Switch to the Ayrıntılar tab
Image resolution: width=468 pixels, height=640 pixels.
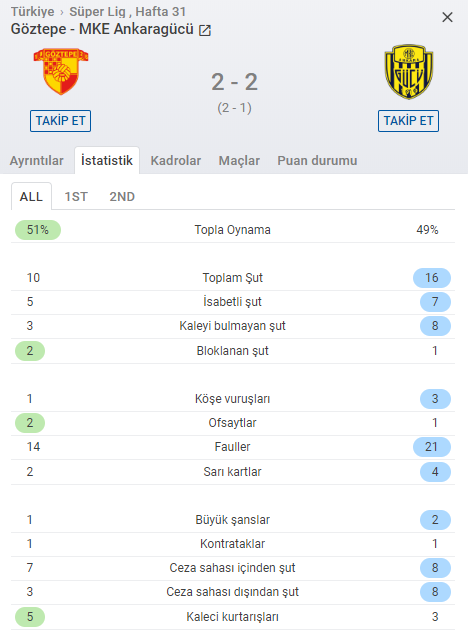(37, 161)
